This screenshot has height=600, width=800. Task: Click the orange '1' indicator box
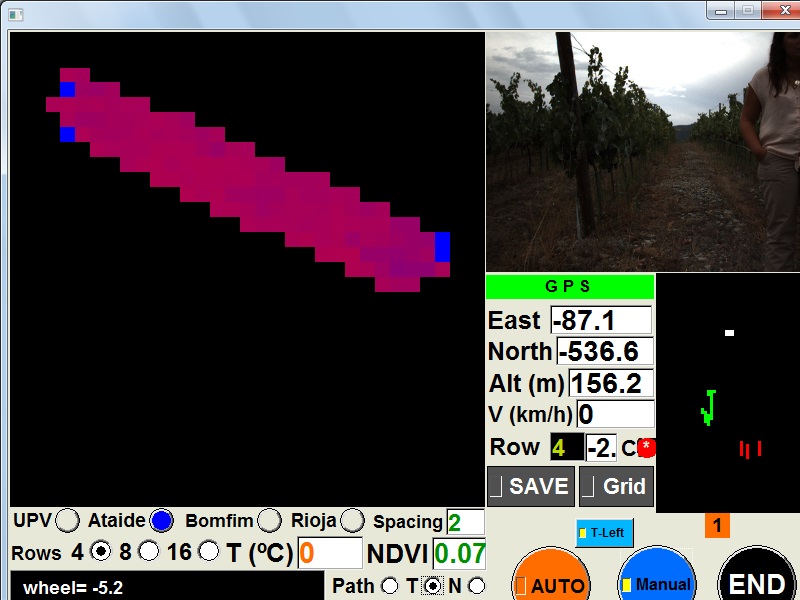point(717,525)
